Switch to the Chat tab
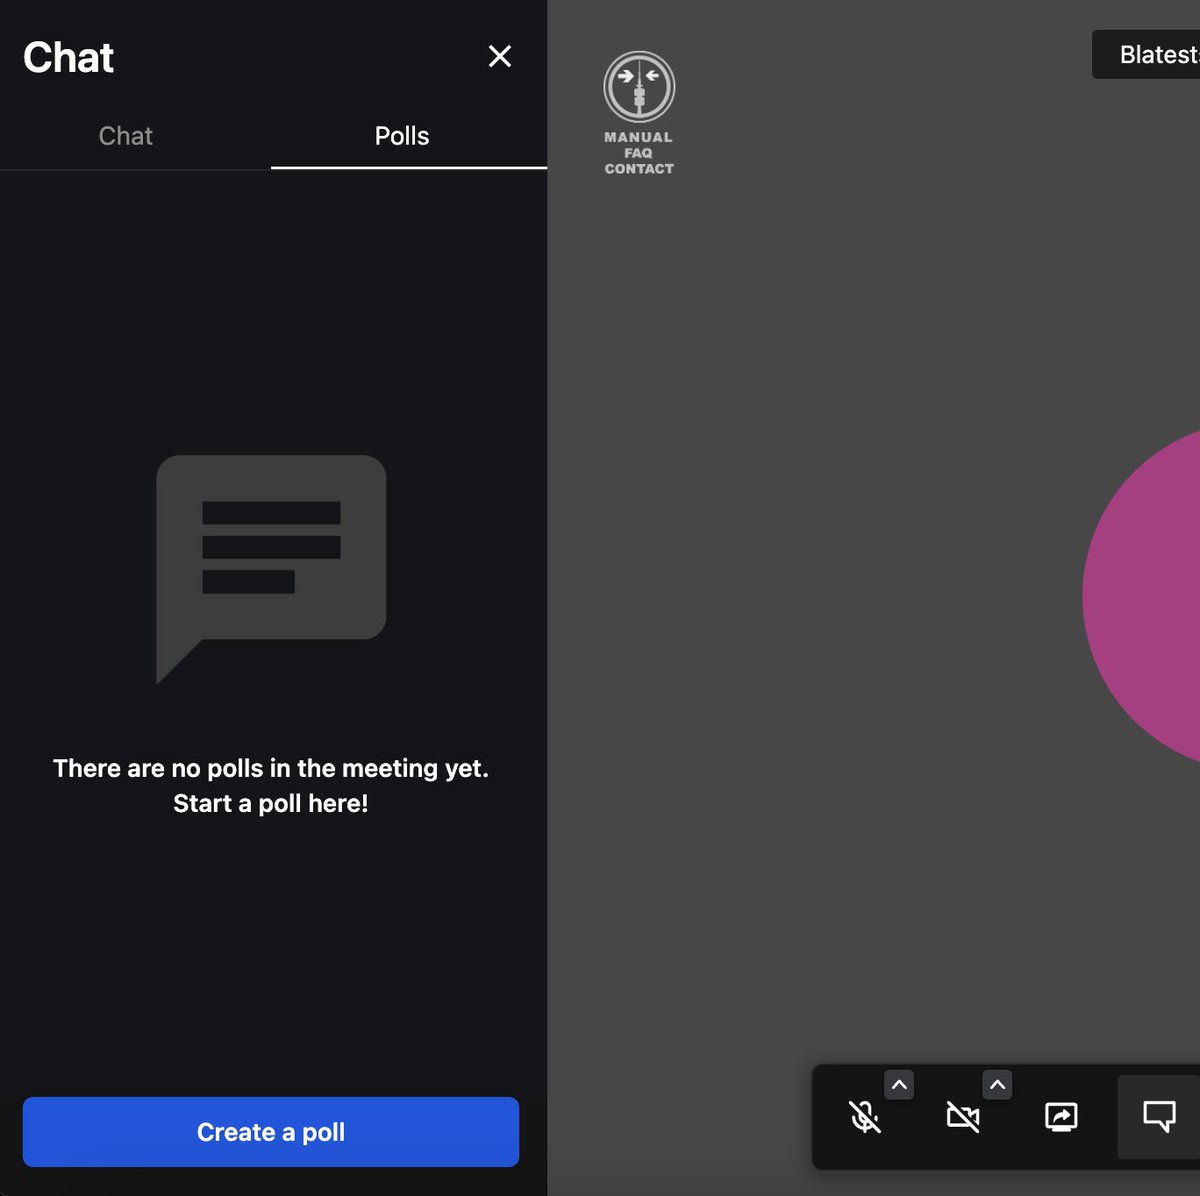The height and width of the screenshot is (1196, 1200). click(126, 136)
